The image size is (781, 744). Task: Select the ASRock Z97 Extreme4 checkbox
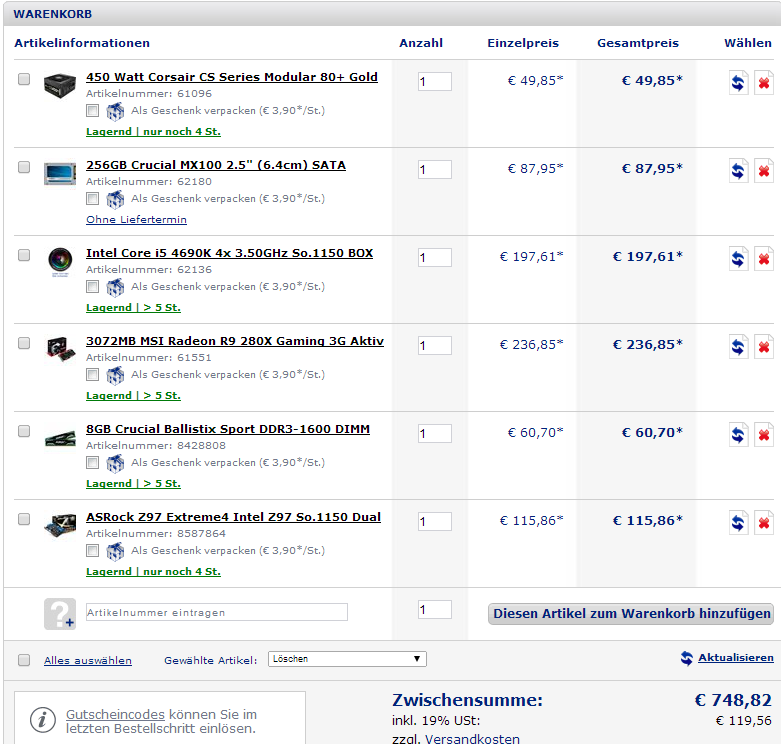point(24,519)
